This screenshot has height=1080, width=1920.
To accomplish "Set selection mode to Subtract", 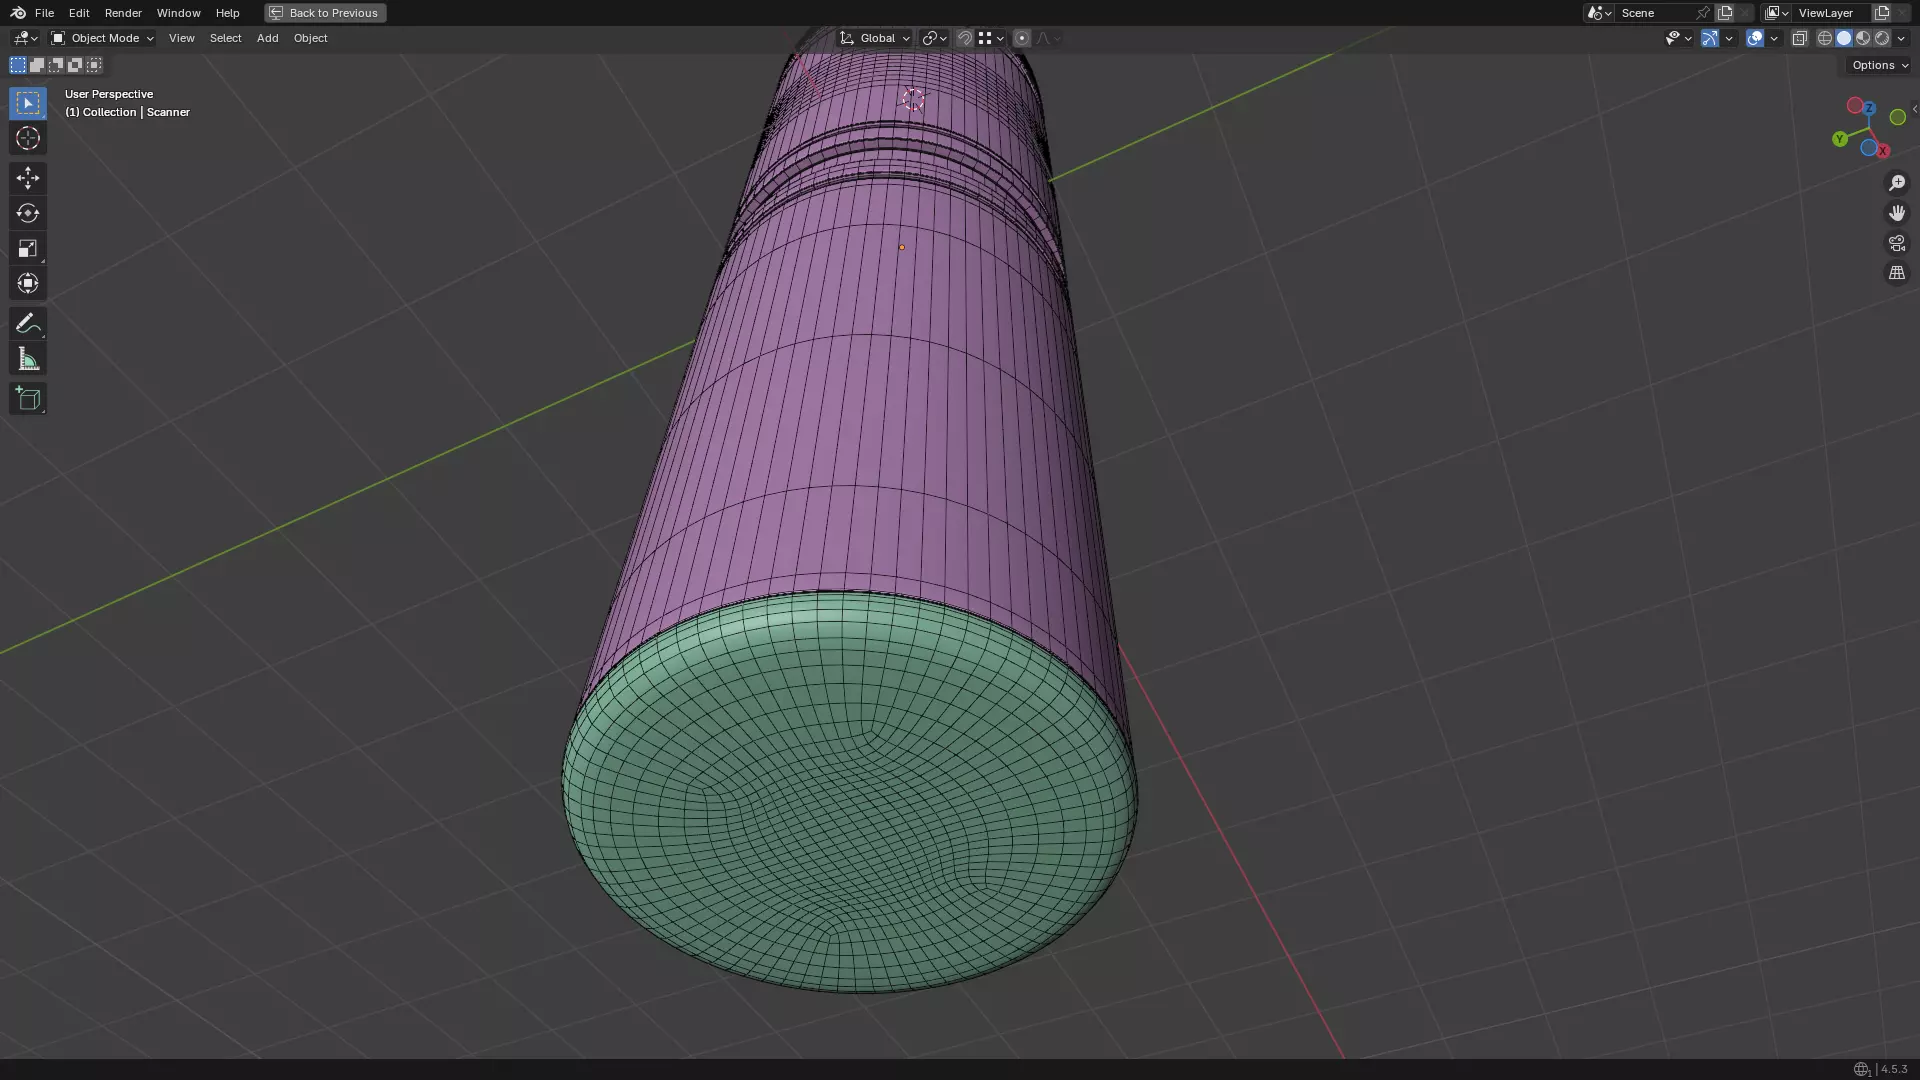I will click(x=56, y=65).
